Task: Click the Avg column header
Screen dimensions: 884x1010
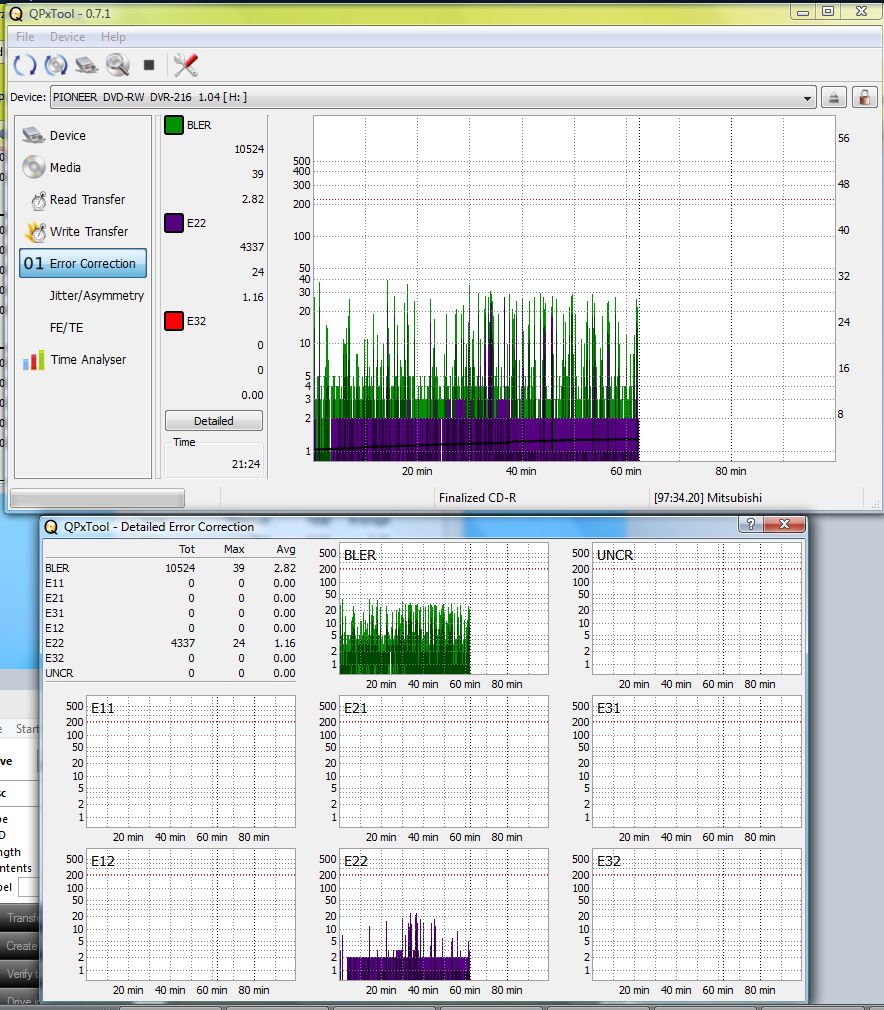Action: (x=286, y=549)
